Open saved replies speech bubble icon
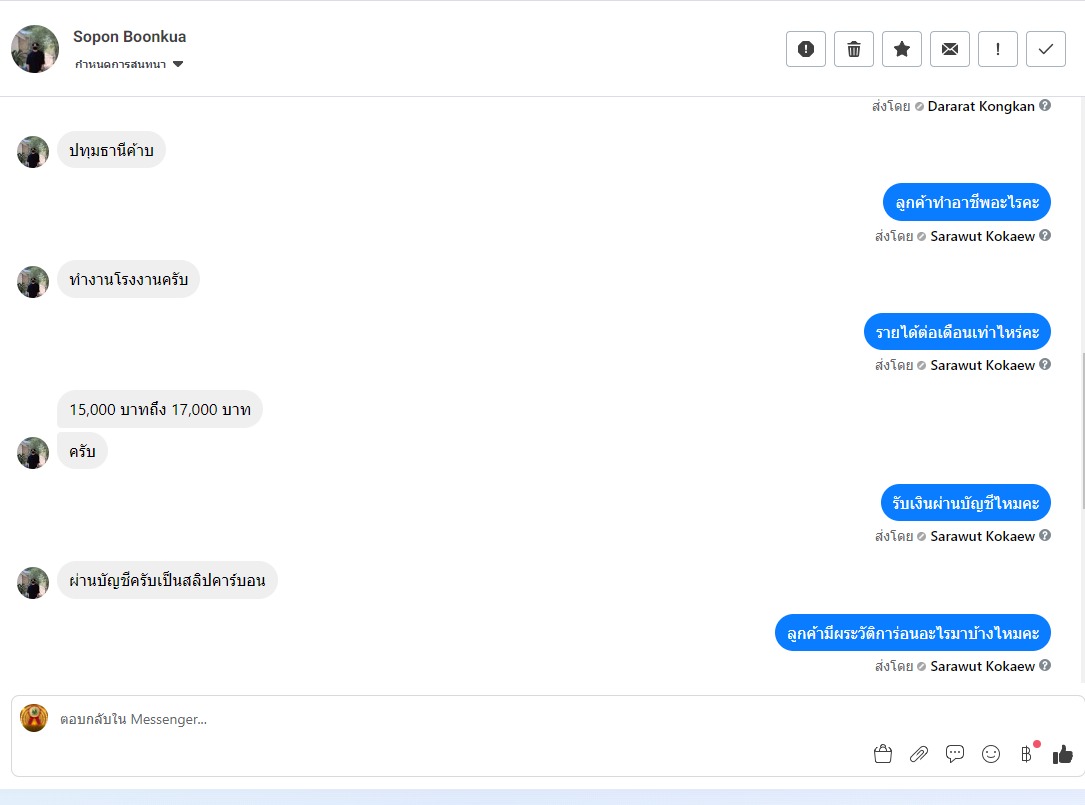 [x=955, y=754]
